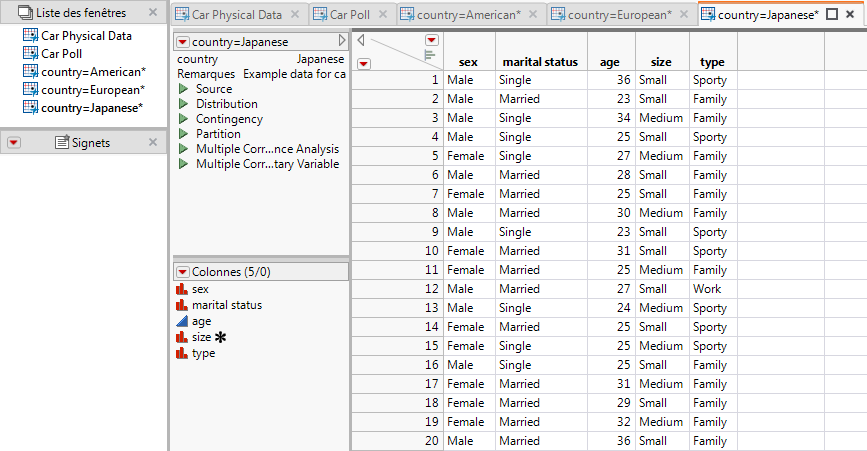Open the Signets panel red triangle menu

pyautogui.click(x=14, y=143)
